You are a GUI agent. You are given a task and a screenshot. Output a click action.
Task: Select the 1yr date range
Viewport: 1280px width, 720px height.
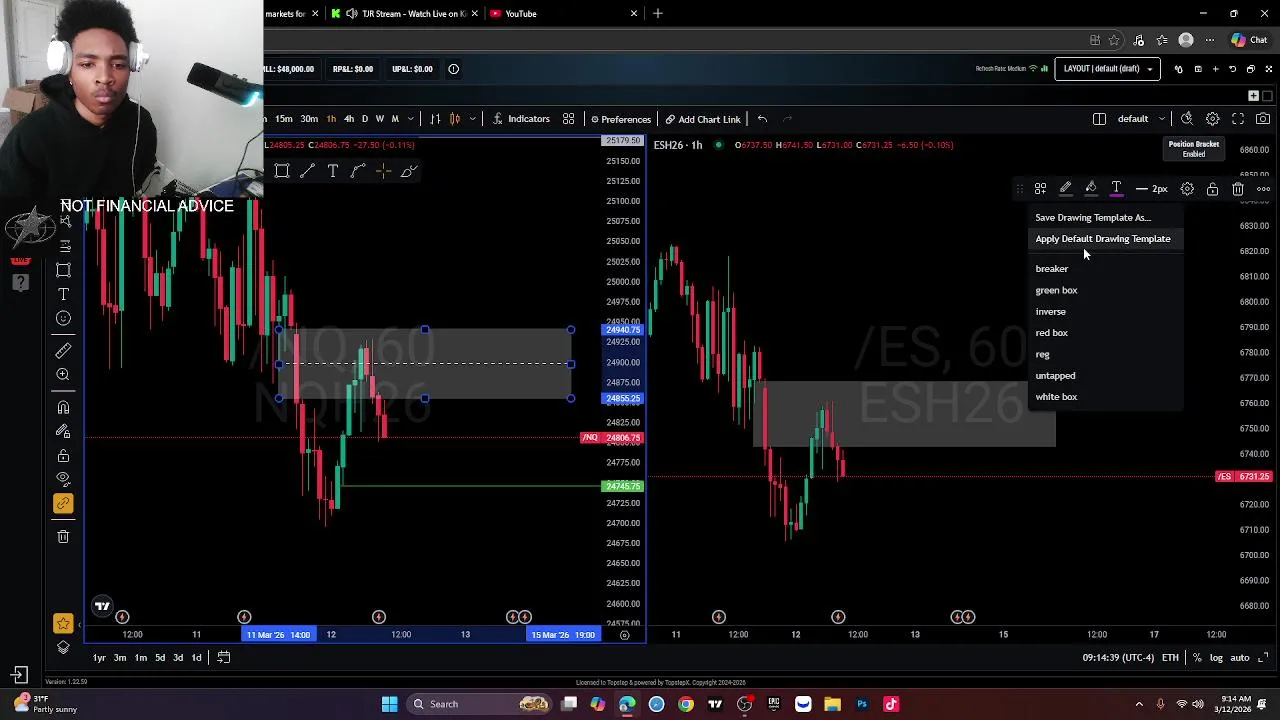coord(99,657)
